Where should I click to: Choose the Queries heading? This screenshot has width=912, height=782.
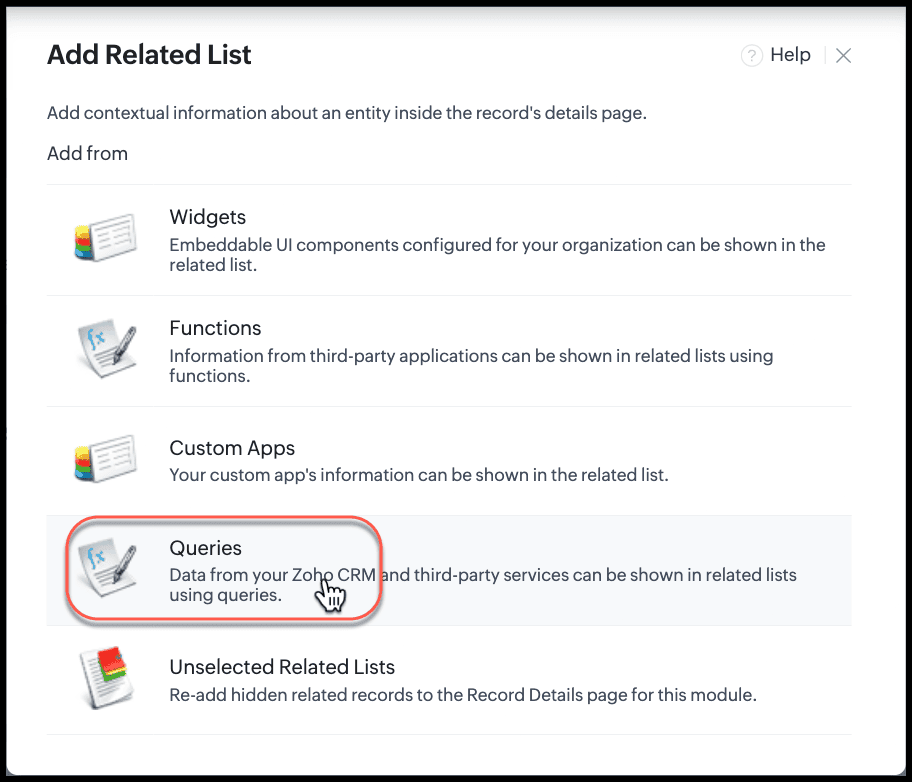[x=205, y=548]
